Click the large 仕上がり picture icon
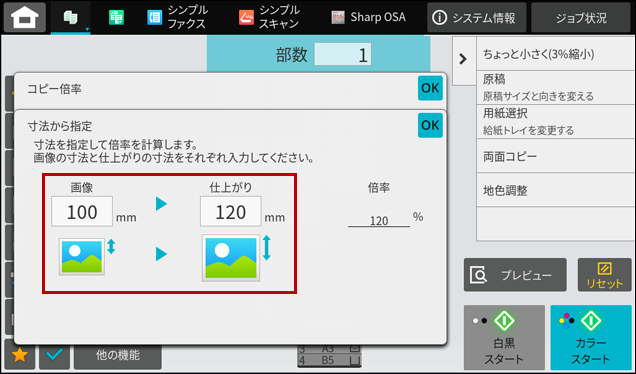This screenshot has width=636, height=374. coord(231,258)
